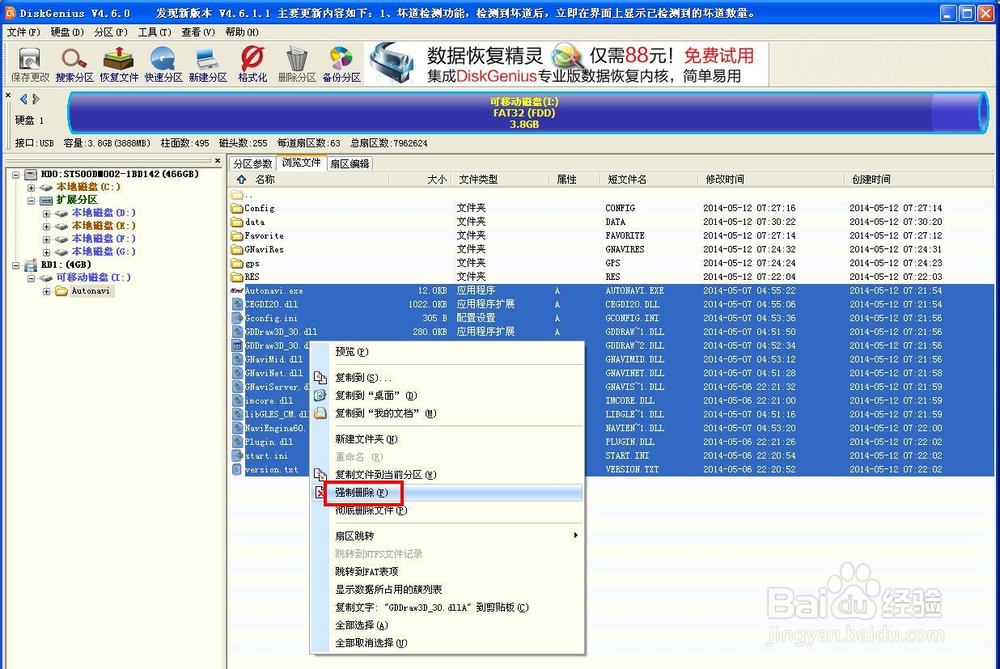Sort by Size (大小) column header
Viewport: 1000px width, 669px height.
tap(420, 179)
